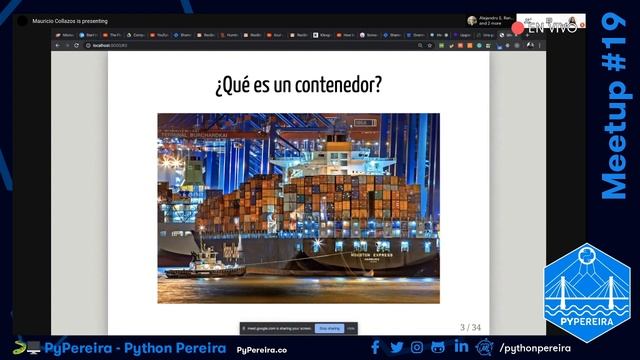The image size is (640, 360).
Task: Click the presenter avatar circle beside Mauricio Collazos
Action: click(22, 20)
